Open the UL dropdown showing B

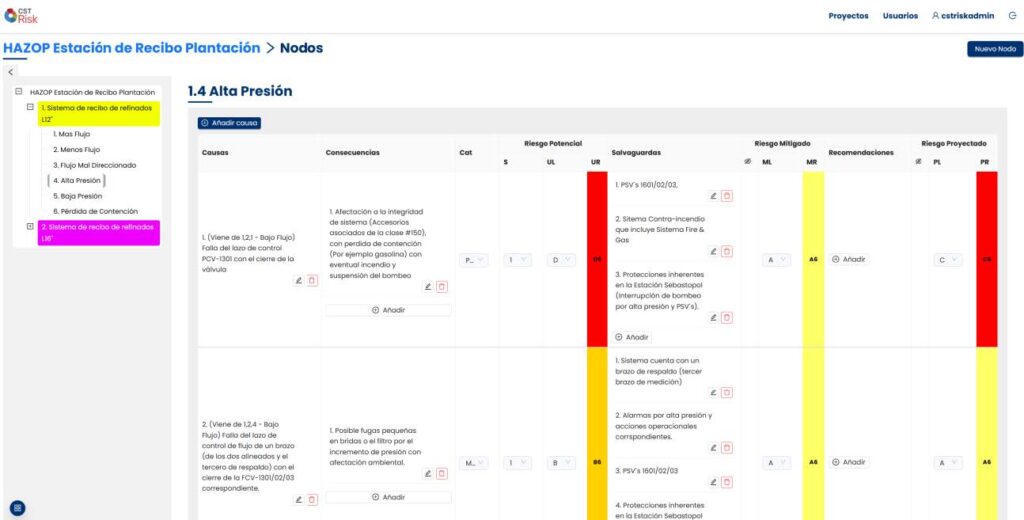coord(561,463)
